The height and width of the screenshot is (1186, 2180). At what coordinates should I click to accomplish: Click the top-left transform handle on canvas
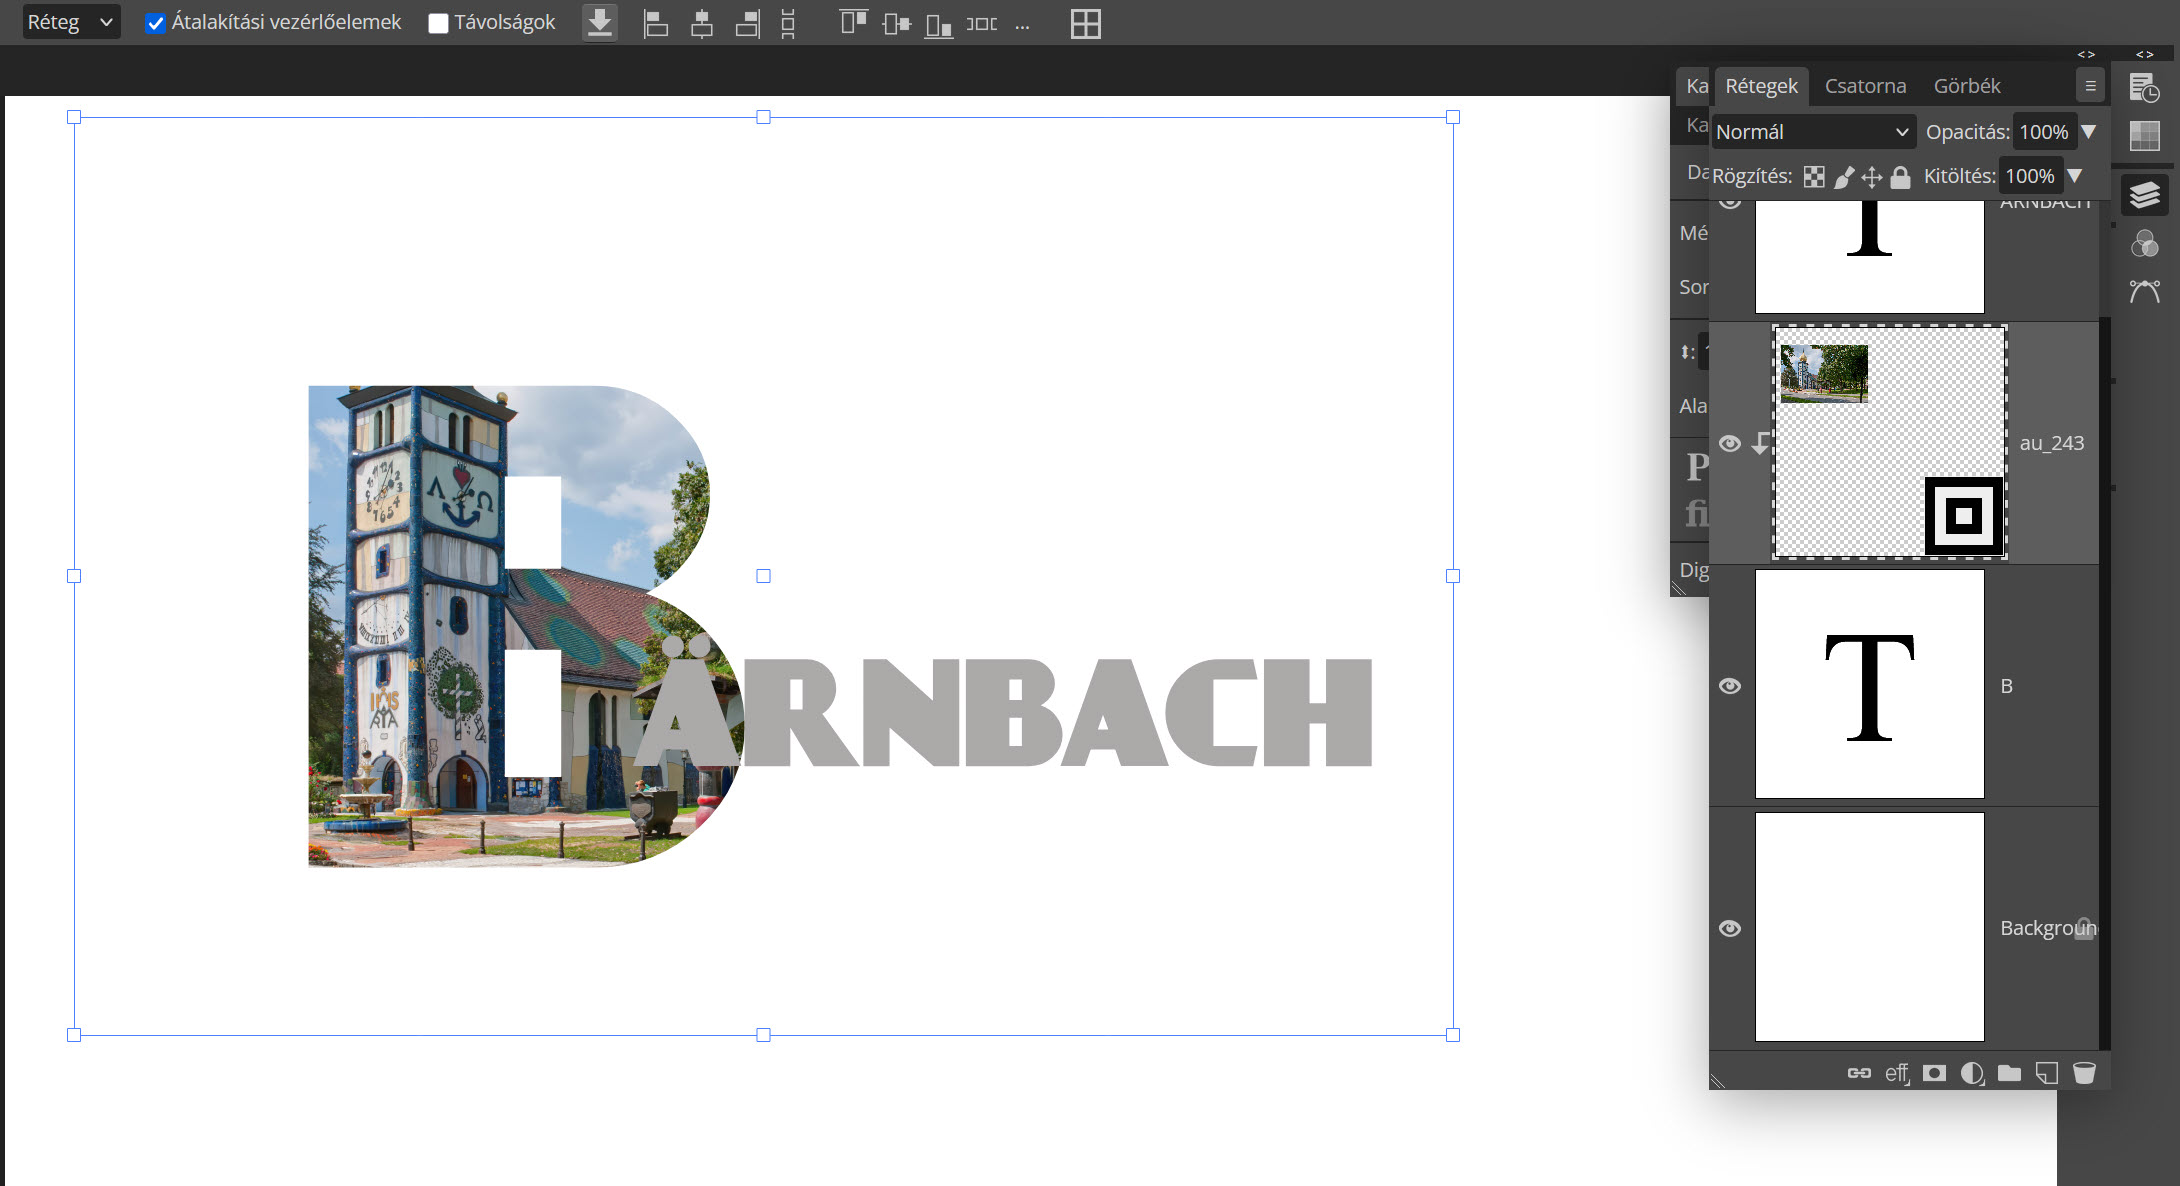(x=74, y=117)
